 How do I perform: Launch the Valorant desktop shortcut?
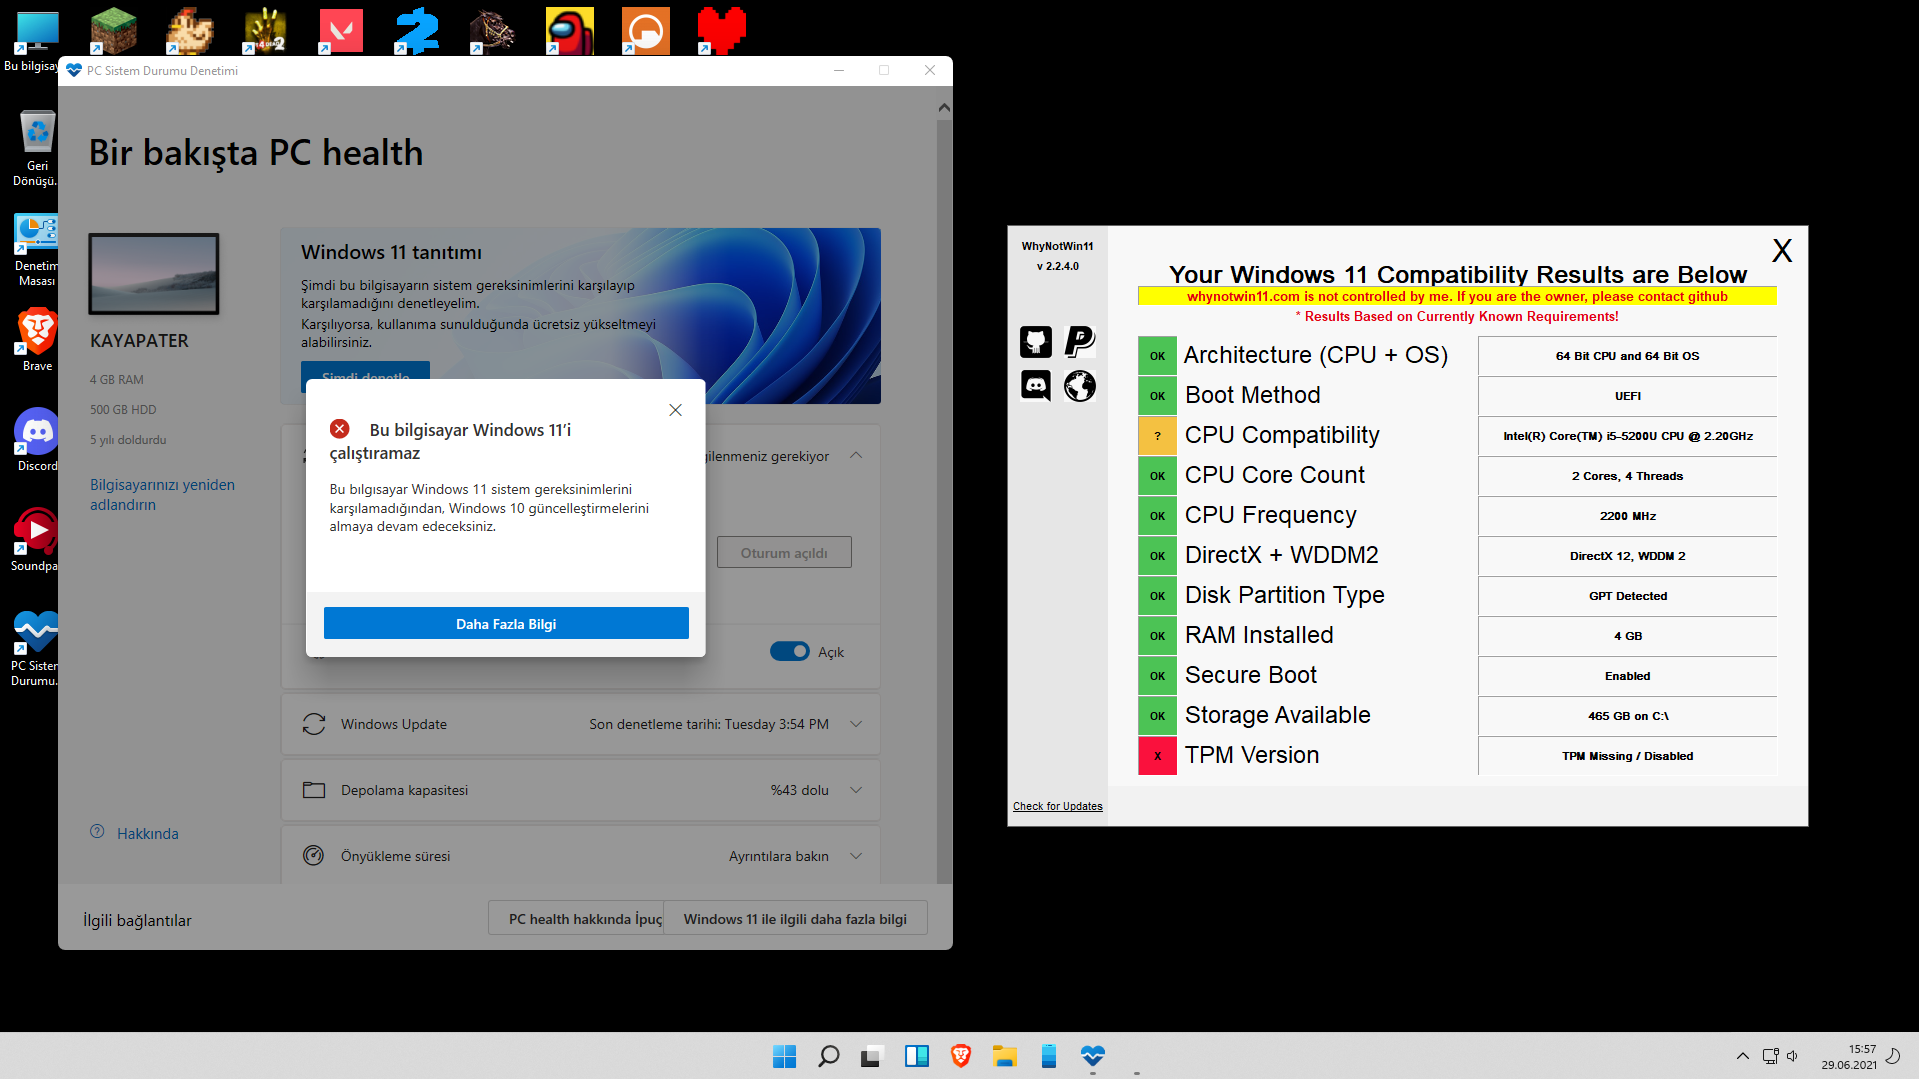click(x=341, y=31)
